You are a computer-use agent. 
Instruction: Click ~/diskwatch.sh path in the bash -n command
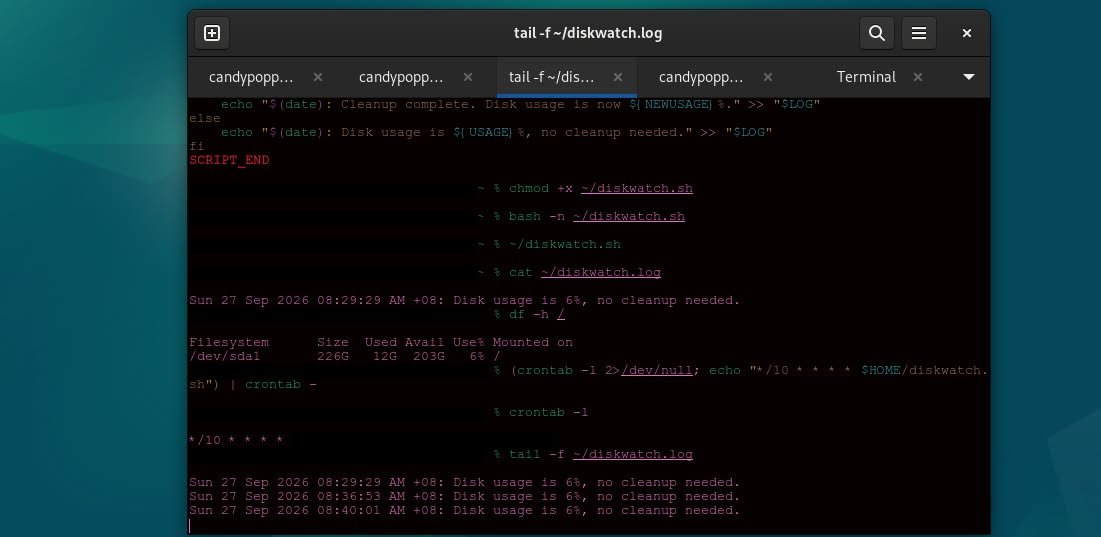[x=628, y=216]
